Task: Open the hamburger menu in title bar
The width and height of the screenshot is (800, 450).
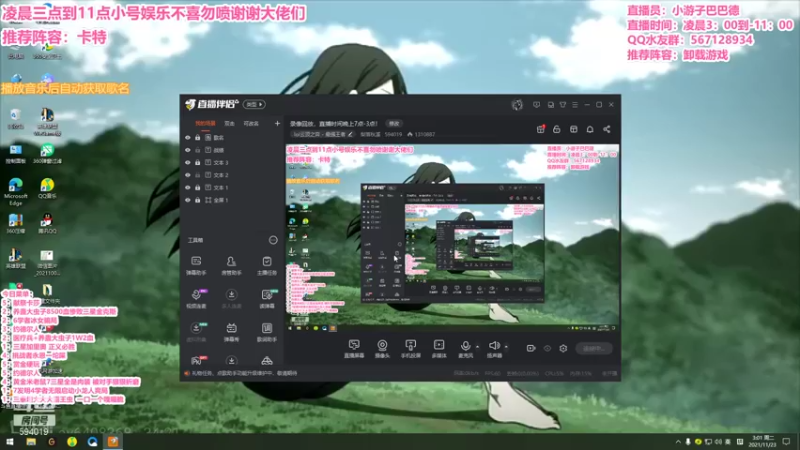Action: [x=575, y=105]
